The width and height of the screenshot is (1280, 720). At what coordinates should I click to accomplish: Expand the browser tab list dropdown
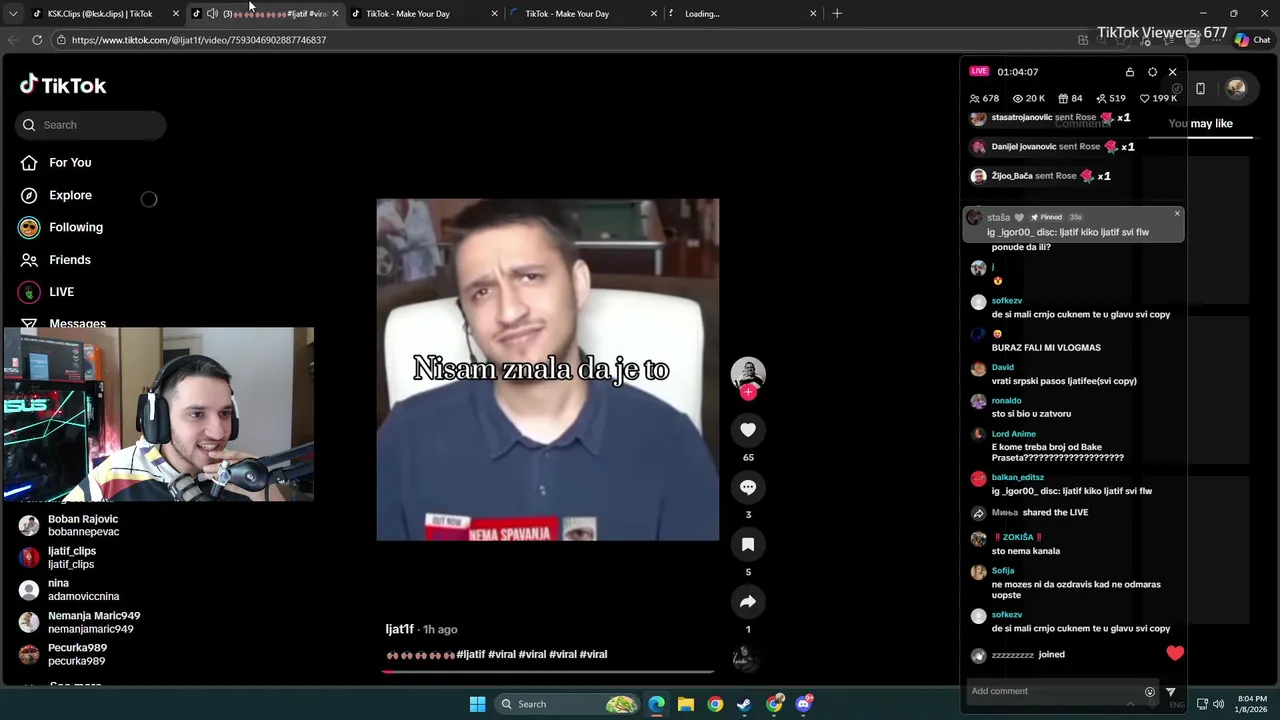pos(12,14)
